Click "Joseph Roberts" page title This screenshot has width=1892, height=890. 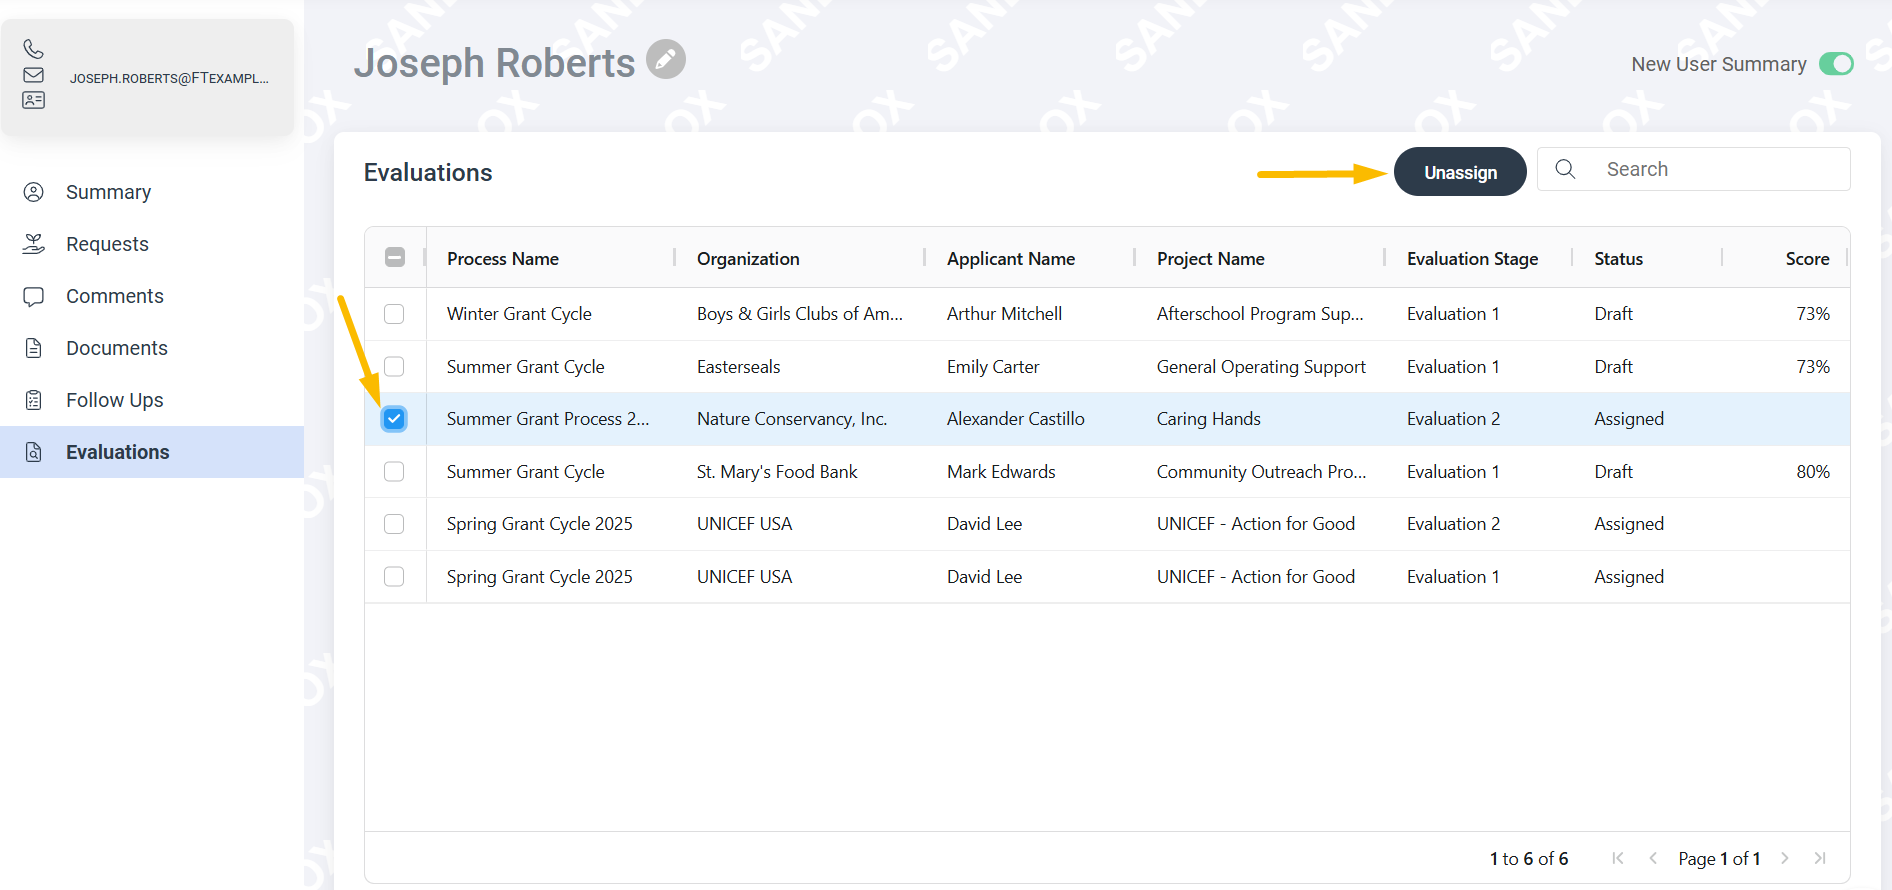[494, 63]
